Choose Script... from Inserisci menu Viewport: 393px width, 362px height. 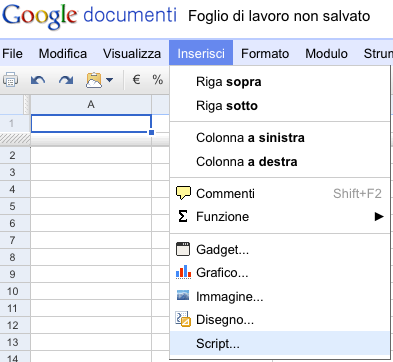tap(280, 343)
